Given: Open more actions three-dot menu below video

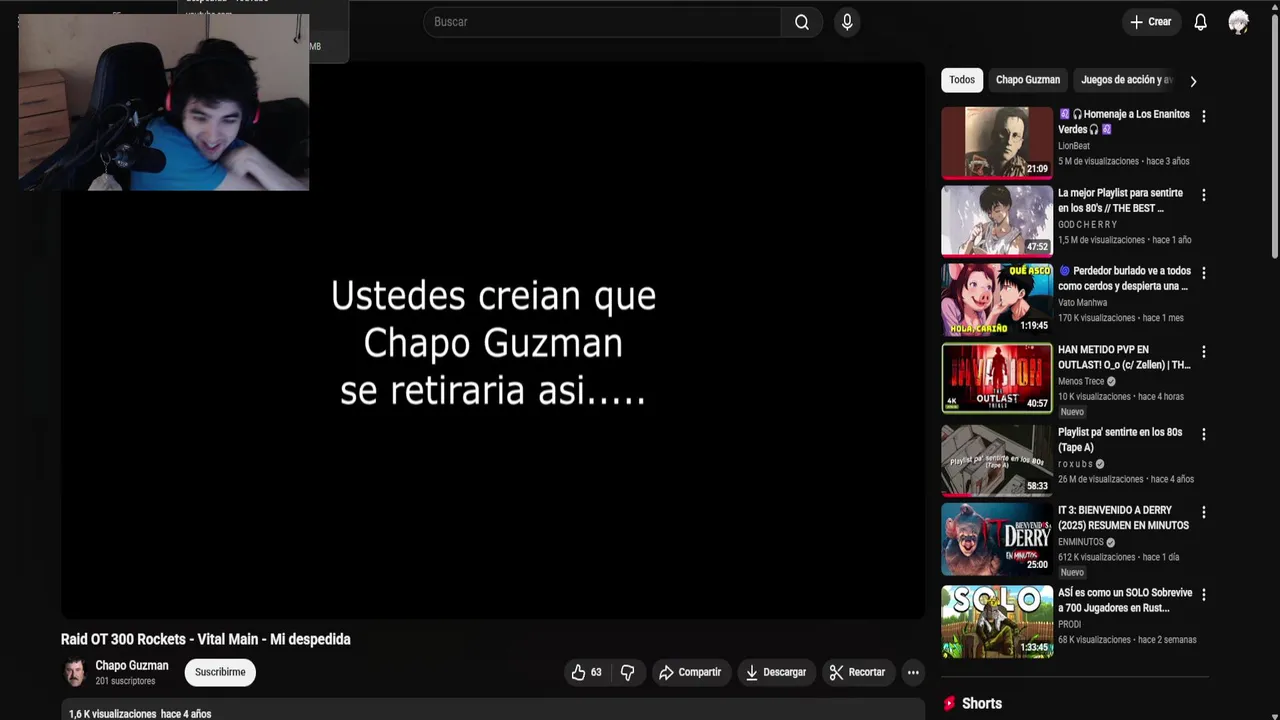Looking at the screenshot, I should pyautogui.click(x=913, y=672).
